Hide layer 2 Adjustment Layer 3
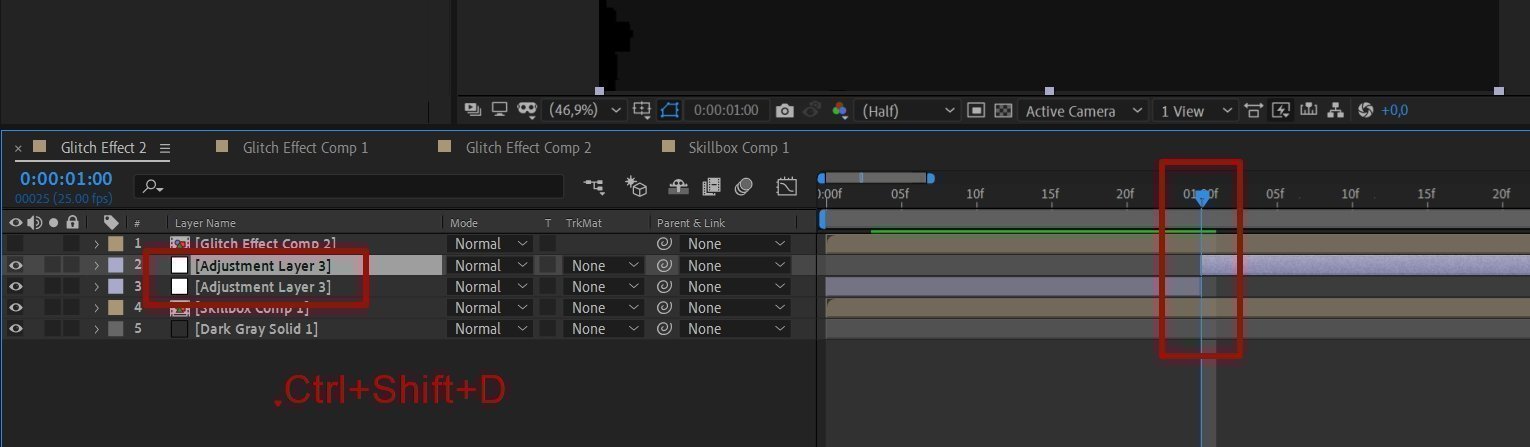Screen dimensions: 1530x447 15,265
